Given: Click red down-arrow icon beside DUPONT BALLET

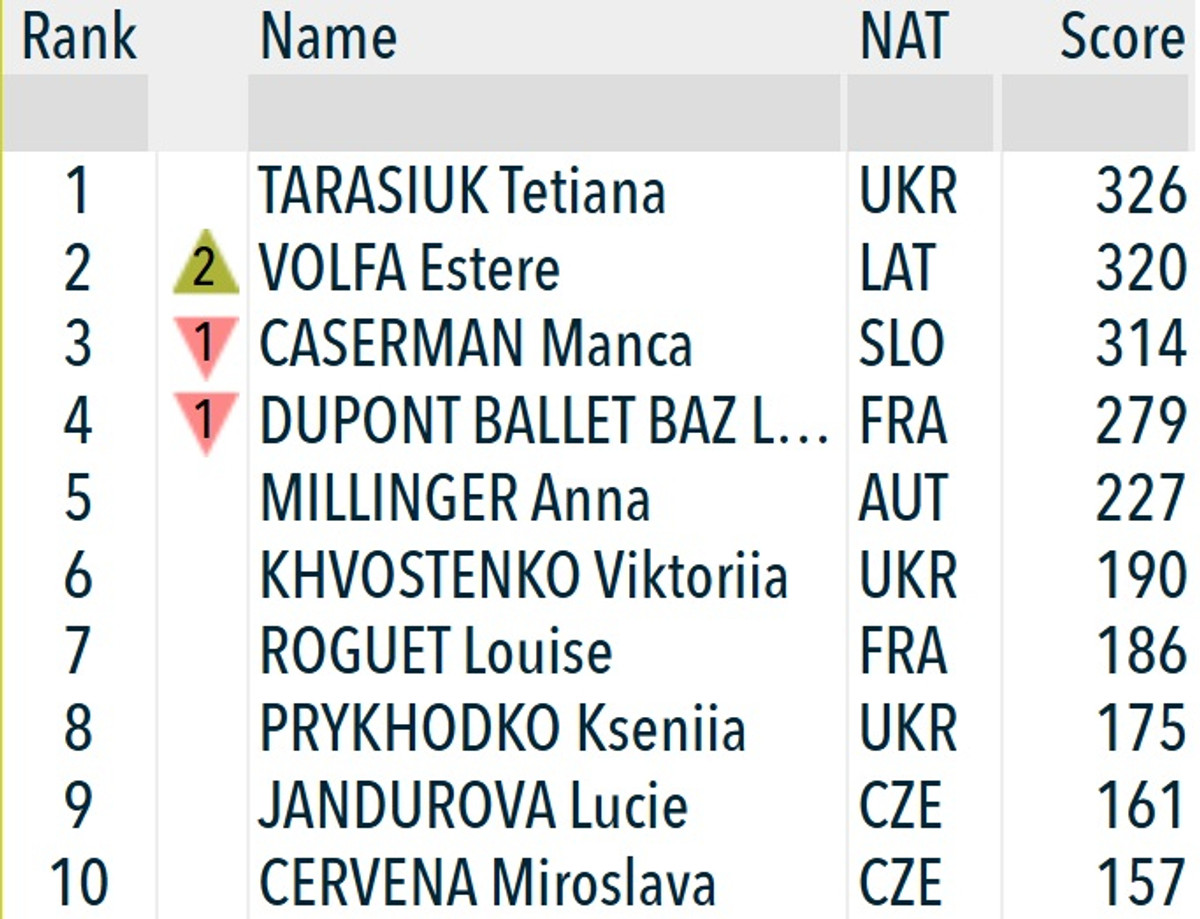Looking at the screenshot, I should point(204,420).
